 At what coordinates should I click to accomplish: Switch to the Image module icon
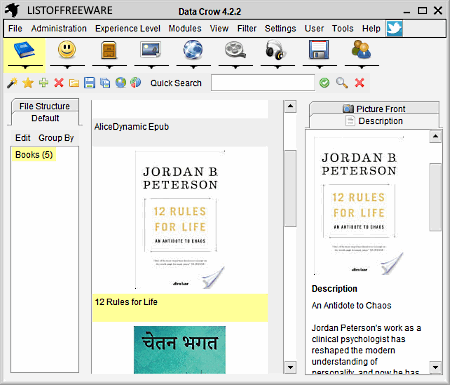click(x=151, y=50)
